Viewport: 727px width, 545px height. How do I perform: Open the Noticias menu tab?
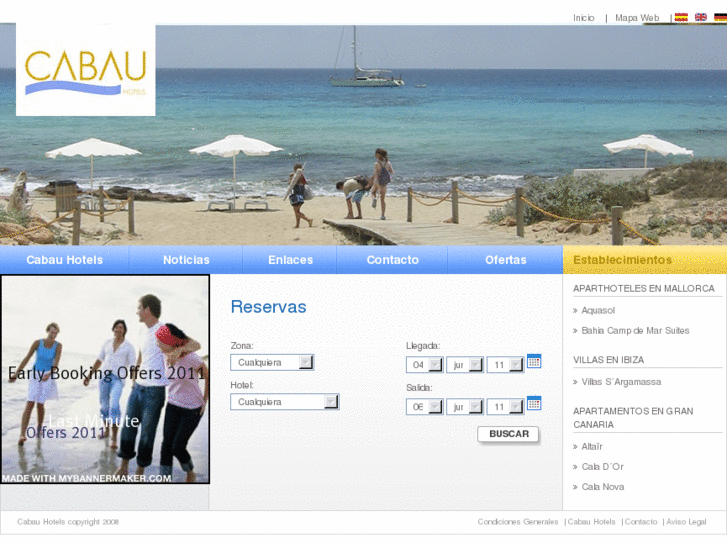point(186,260)
